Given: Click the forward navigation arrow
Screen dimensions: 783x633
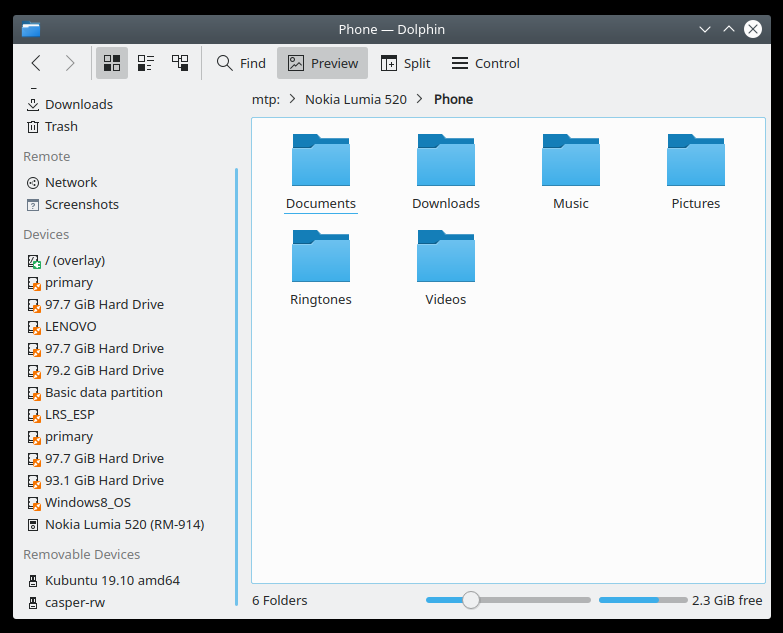Looking at the screenshot, I should [x=69, y=63].
